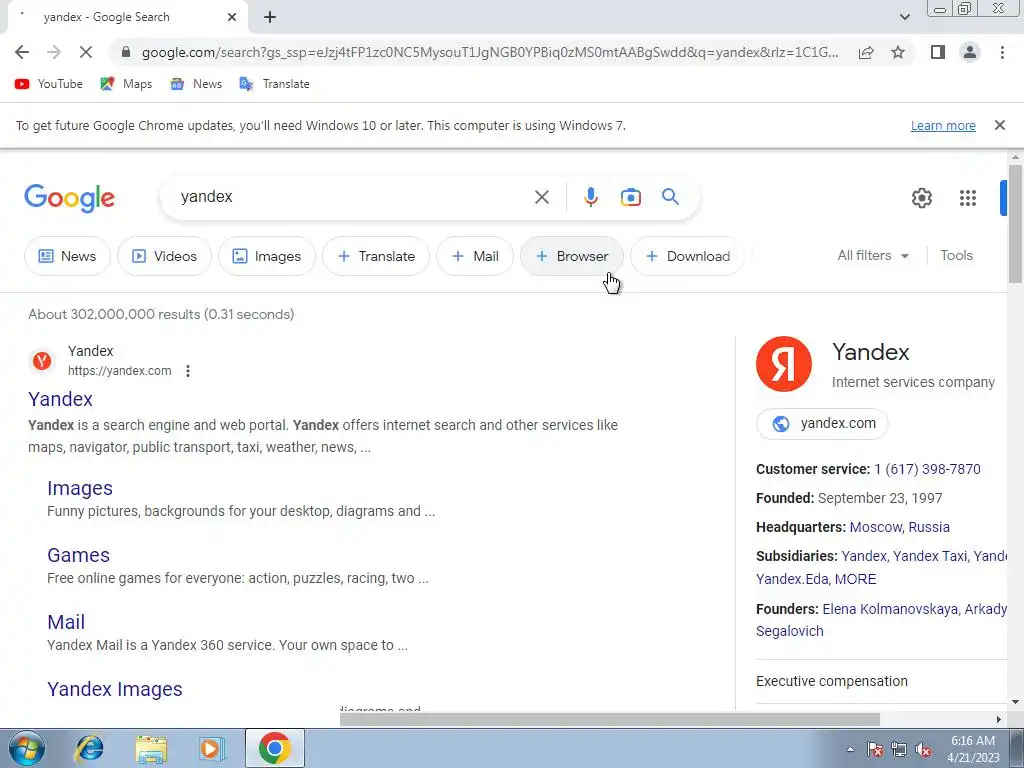
Task: Toggle the Chrome side panel icon
Action: tap(938, 52)
